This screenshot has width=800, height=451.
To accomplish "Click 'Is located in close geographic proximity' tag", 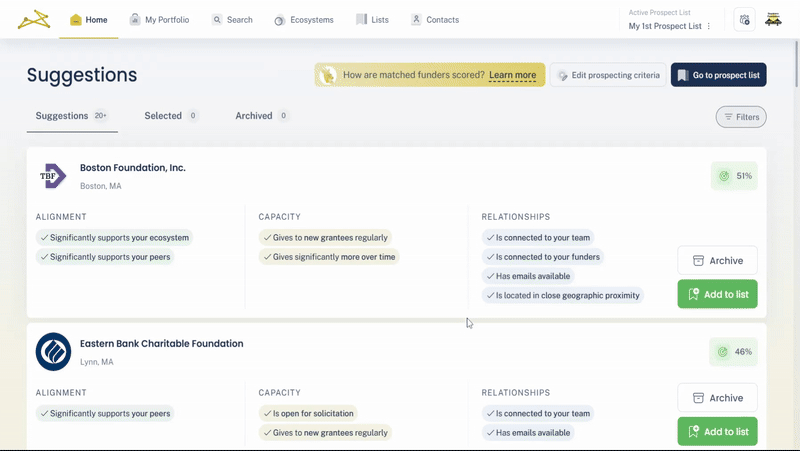I will (x=563, y=295).
